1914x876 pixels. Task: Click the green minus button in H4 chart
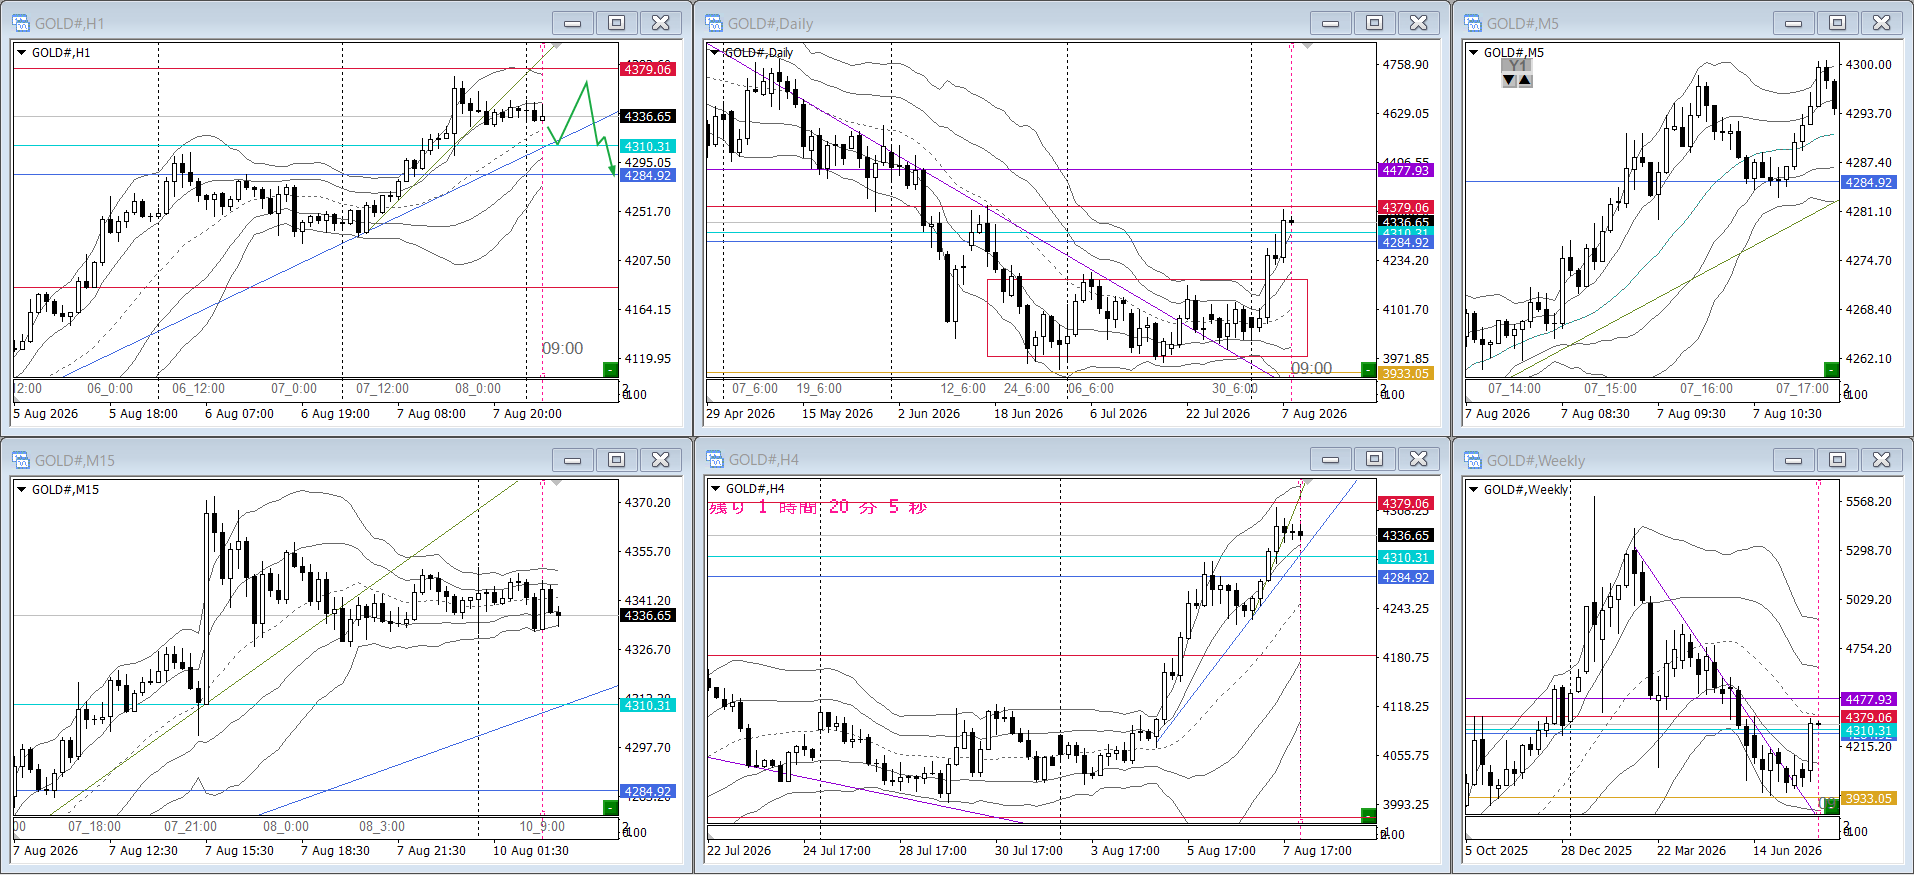click(x=1368, y=815)
